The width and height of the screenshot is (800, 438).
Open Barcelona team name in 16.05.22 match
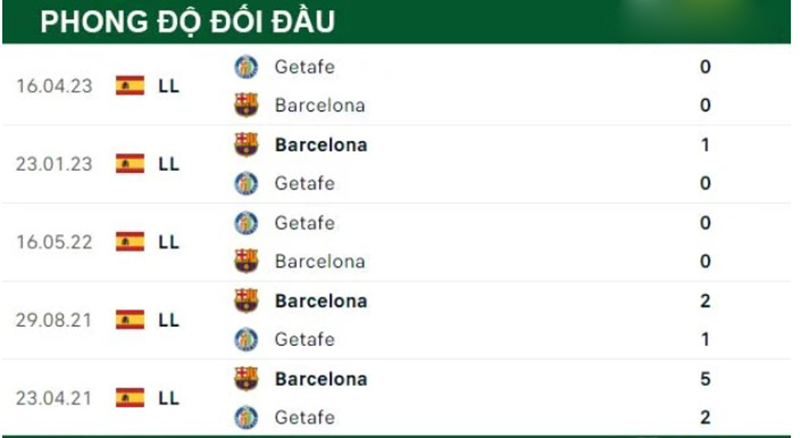(319, 261)
